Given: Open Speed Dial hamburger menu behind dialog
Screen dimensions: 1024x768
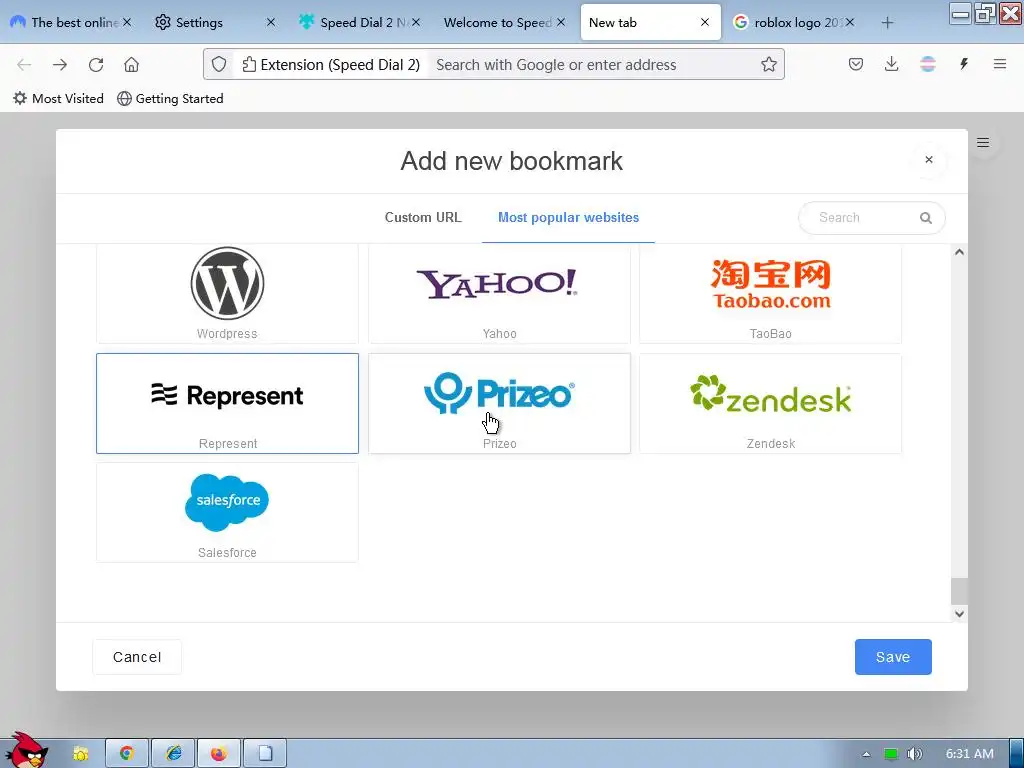Looking at the screenshot, I should 983,142.
